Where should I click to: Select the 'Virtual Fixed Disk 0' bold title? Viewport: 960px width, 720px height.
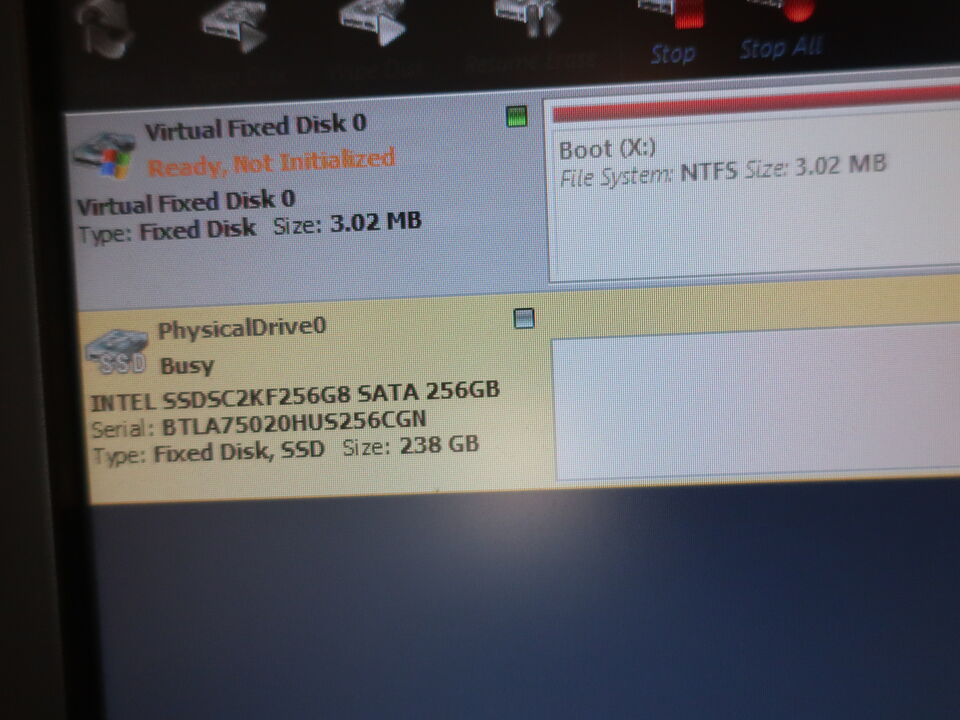[255, 126]
